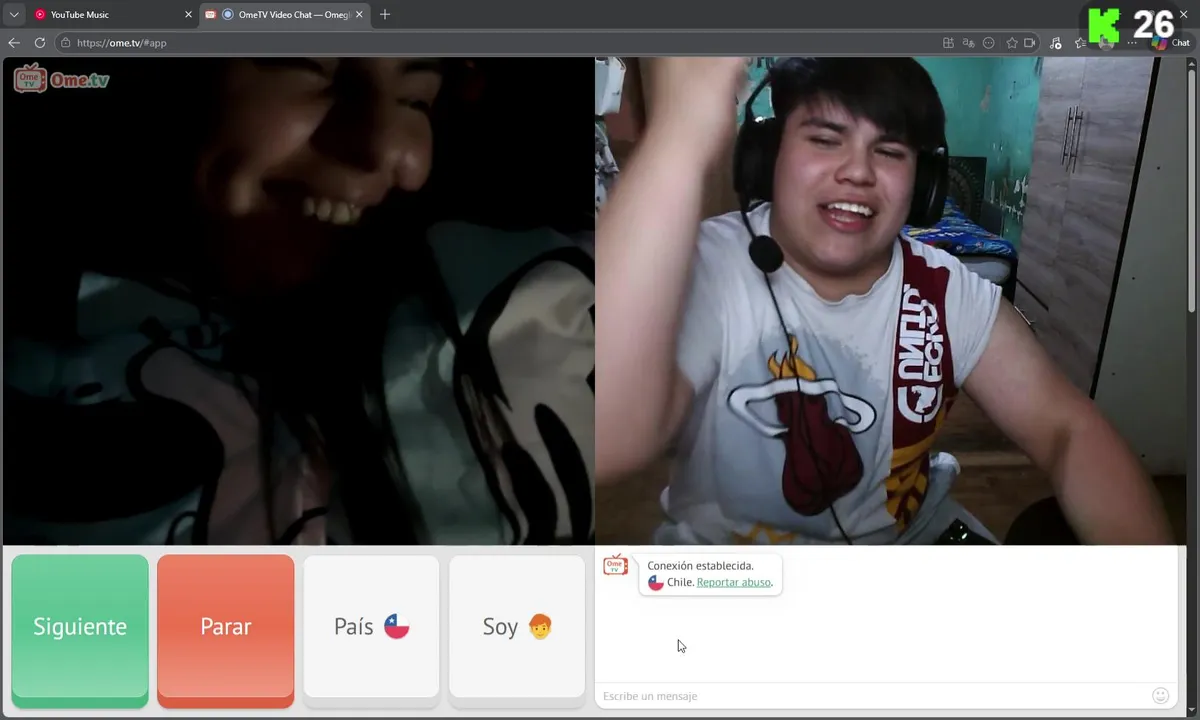The height and width of the screenshot is (720, 1200).
Task: Click the camera permission icon in address bar
Action: tap(1030, 43)
